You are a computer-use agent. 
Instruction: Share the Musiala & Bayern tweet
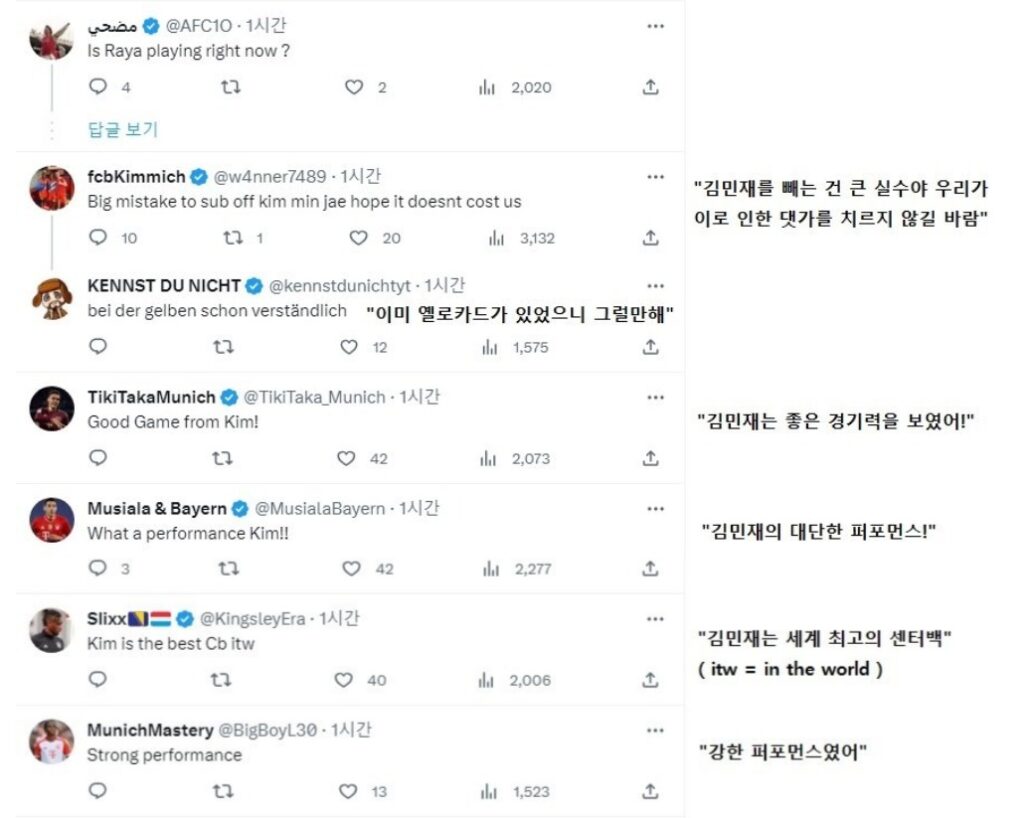650,568
